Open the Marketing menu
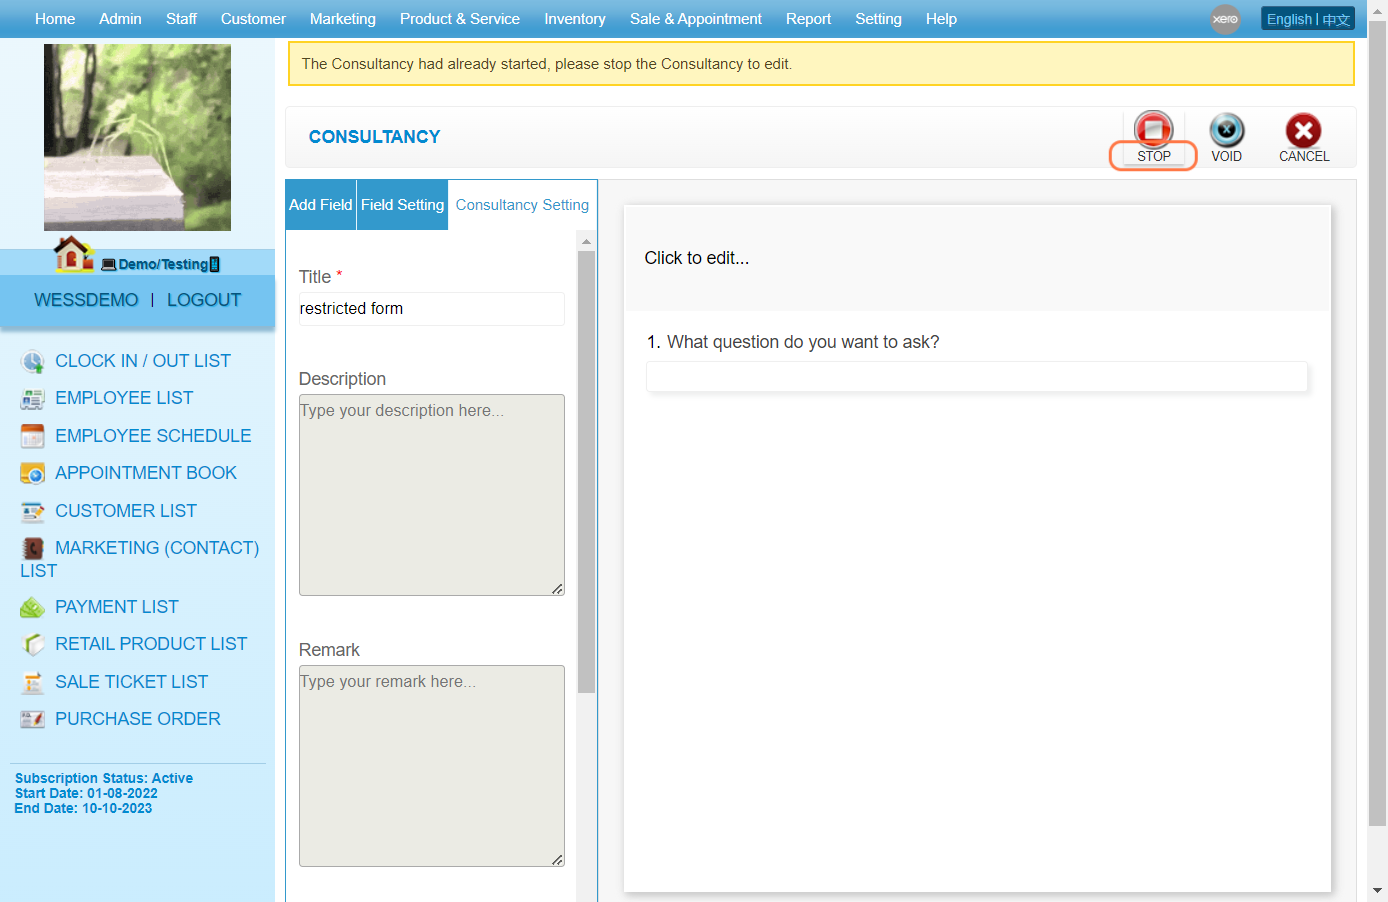 pyautogui.click(x=343, y=19)
